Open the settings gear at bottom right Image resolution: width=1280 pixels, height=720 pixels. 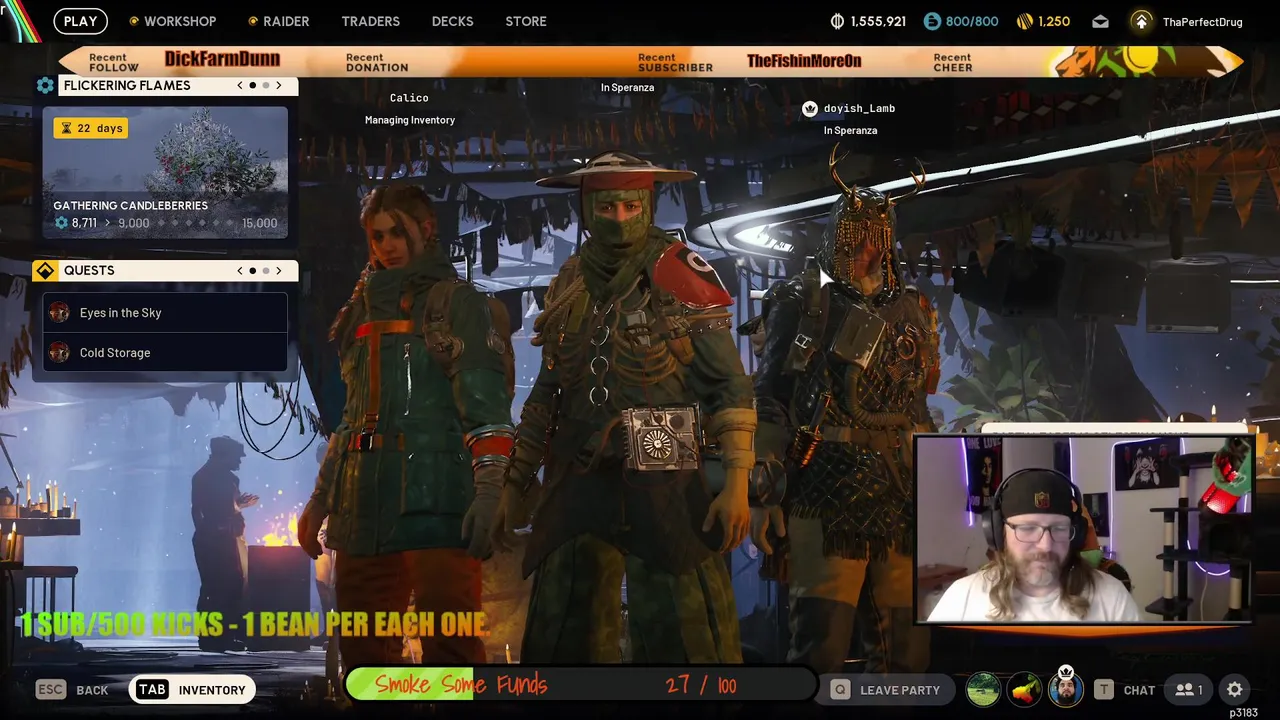[x=1235, y=690]
